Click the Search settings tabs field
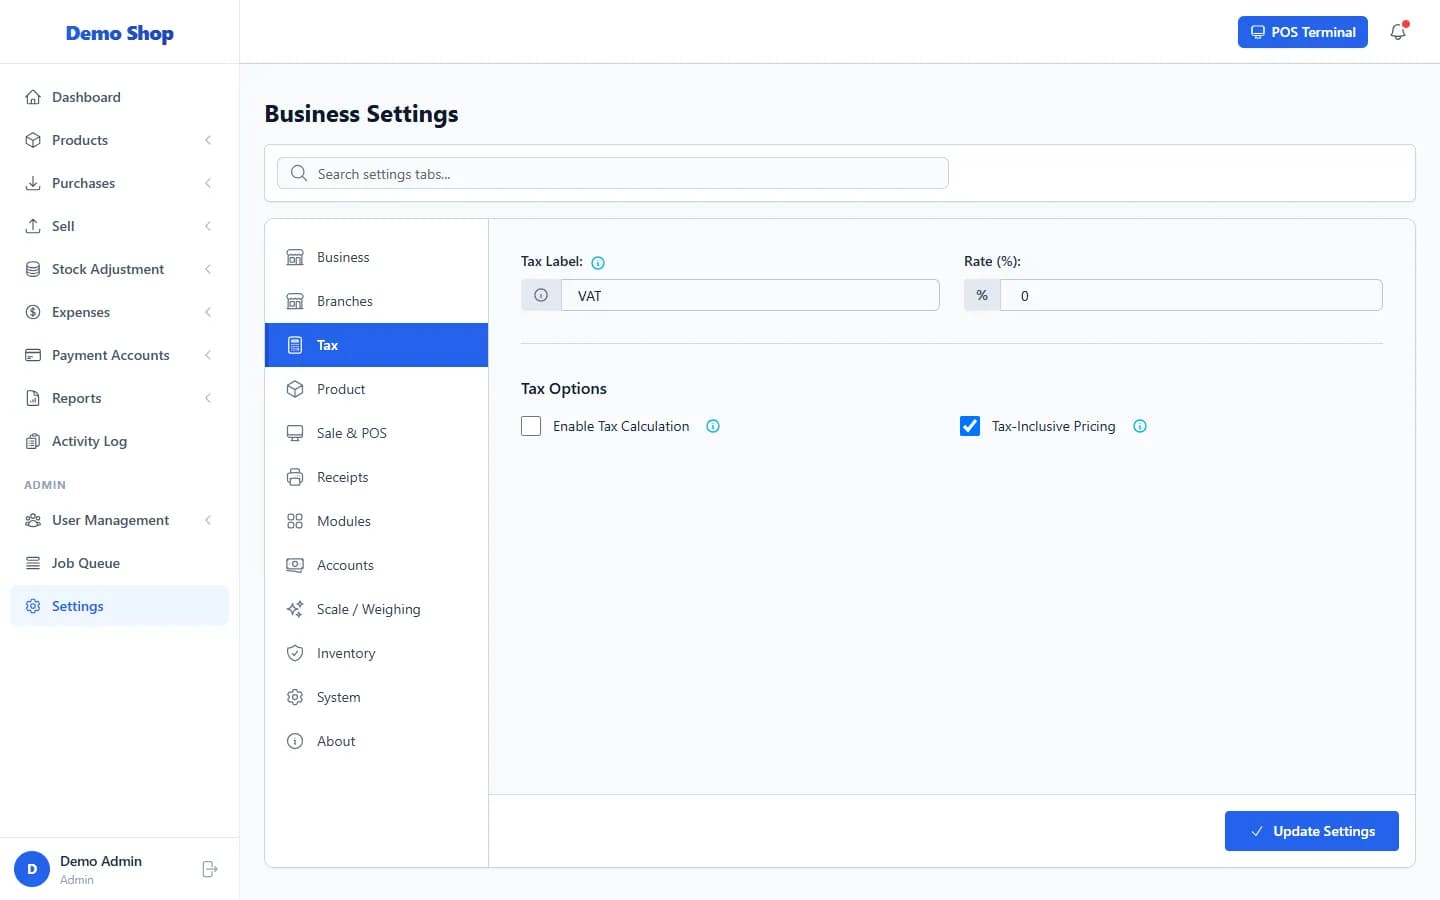Image resolution: width=1440 pixels, height=900 pixels. tap(613, 173)
